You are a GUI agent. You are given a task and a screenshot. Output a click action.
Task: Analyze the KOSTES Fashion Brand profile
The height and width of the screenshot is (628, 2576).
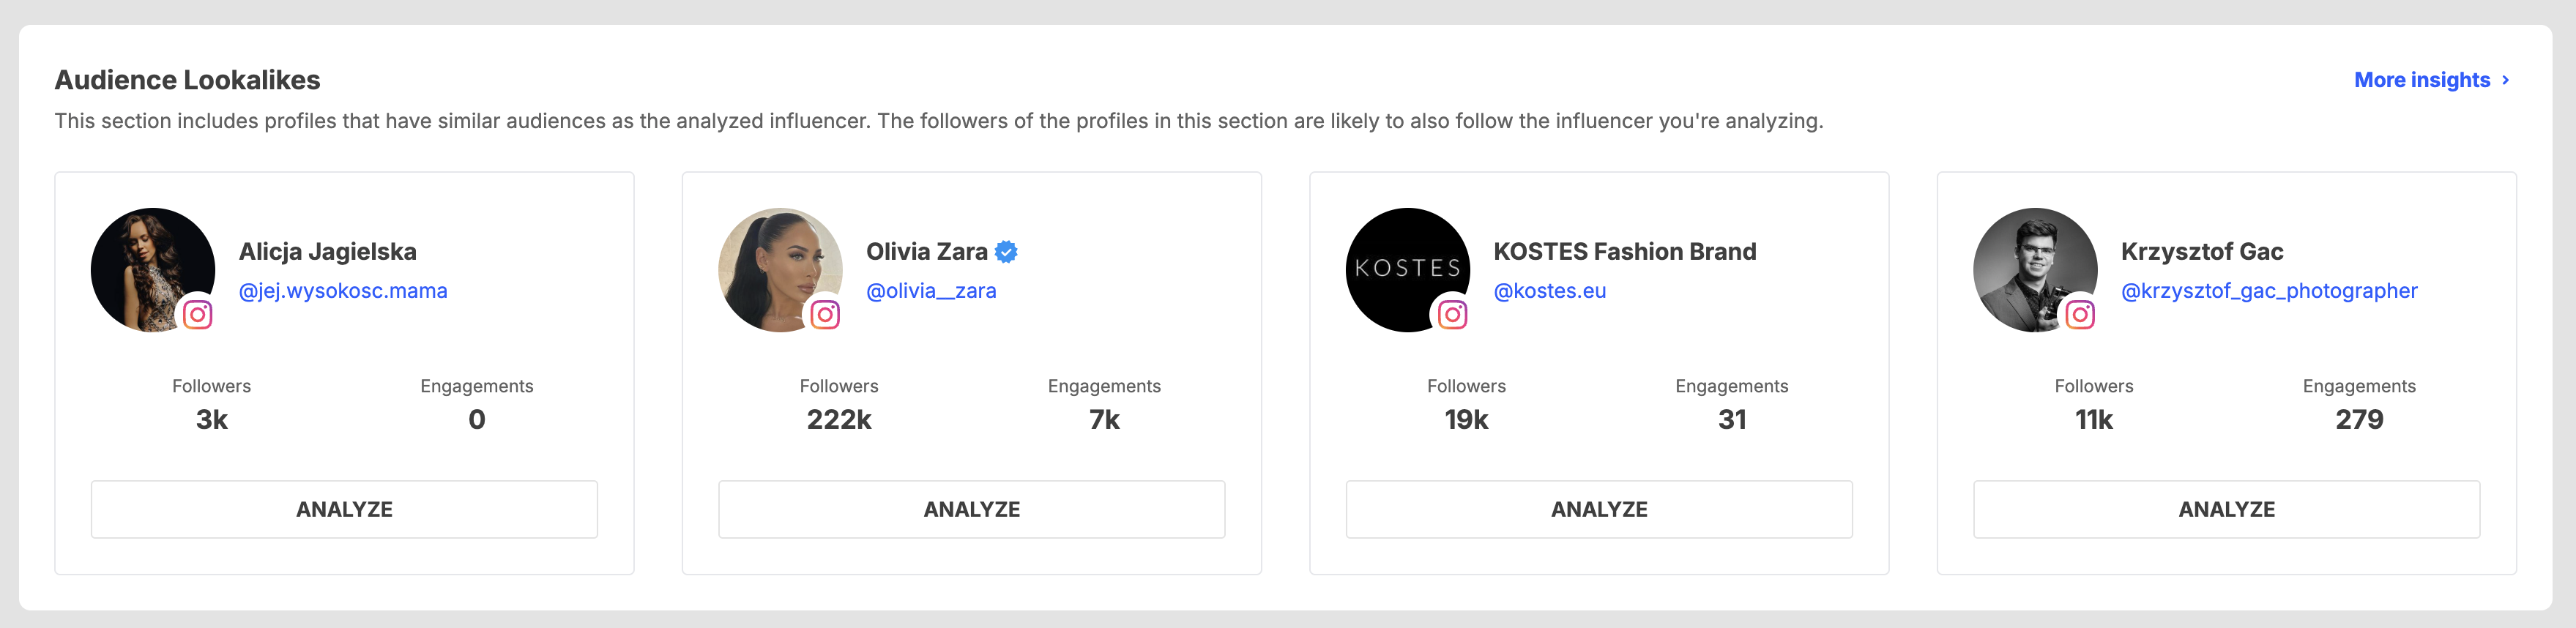[1599, 509]
